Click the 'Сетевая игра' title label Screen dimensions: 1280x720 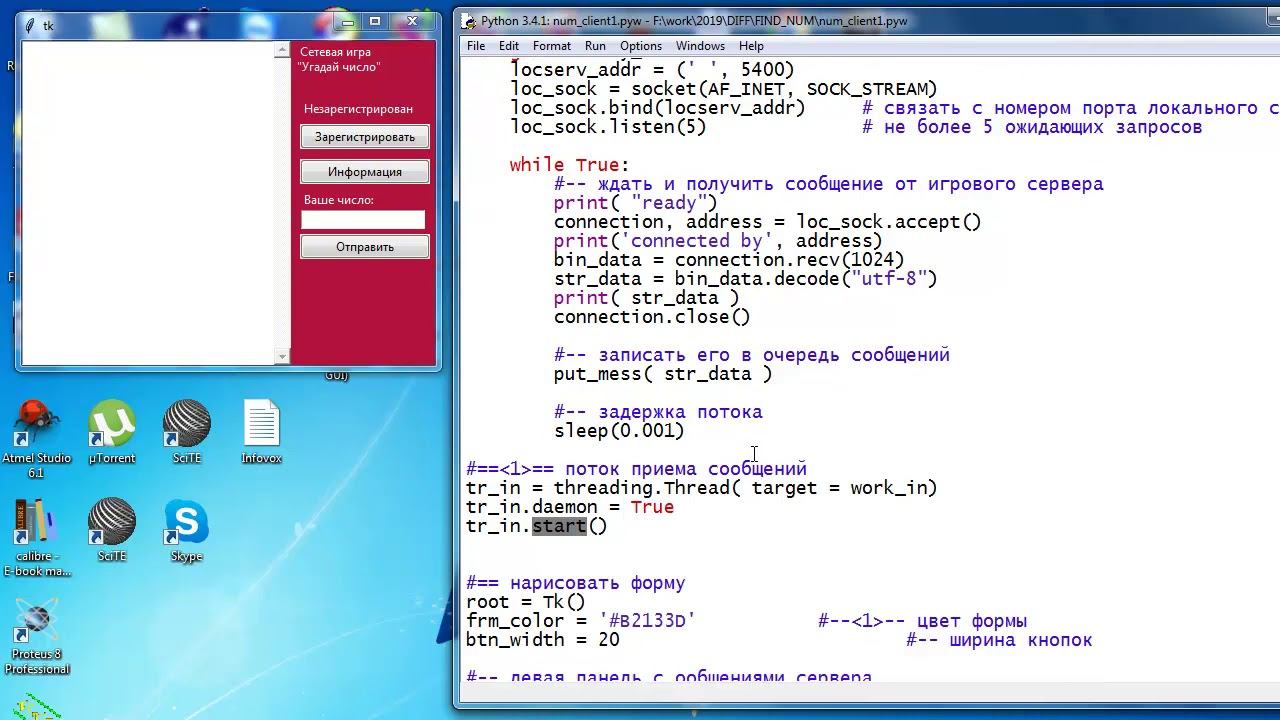[x=335, y=52]
